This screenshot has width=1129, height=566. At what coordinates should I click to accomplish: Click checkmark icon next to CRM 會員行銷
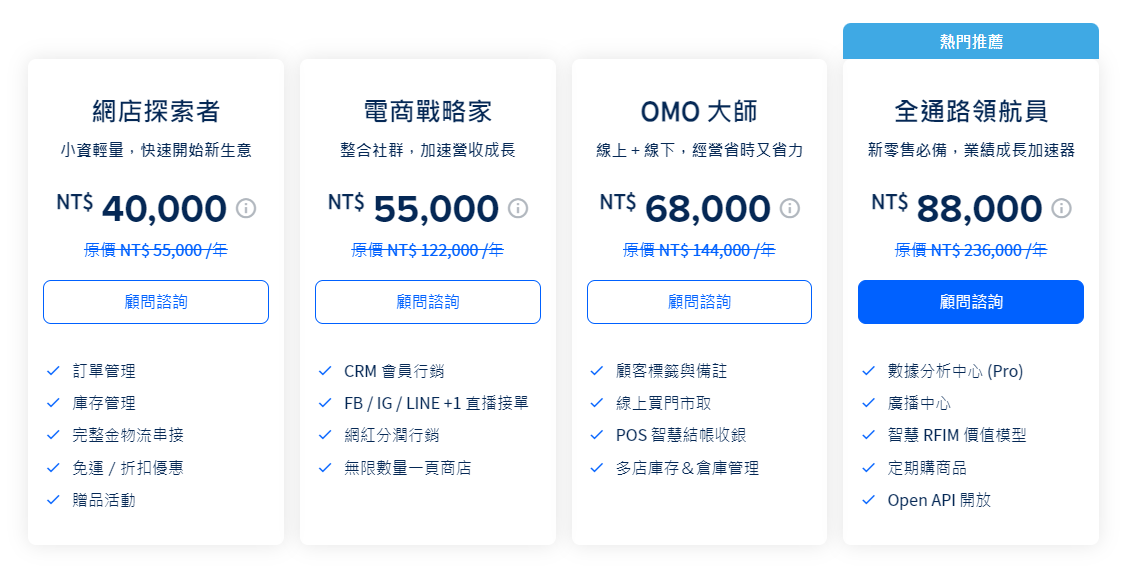point(325,371)
